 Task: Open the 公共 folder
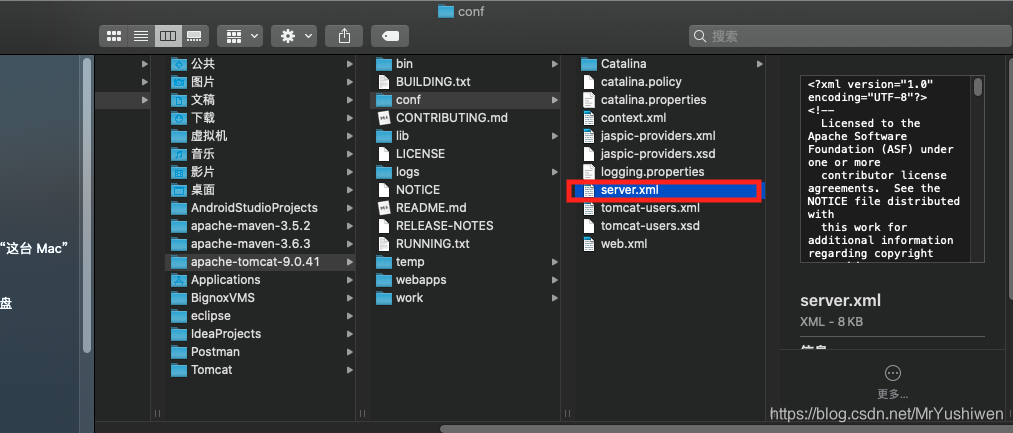click(x=260, y=64)
